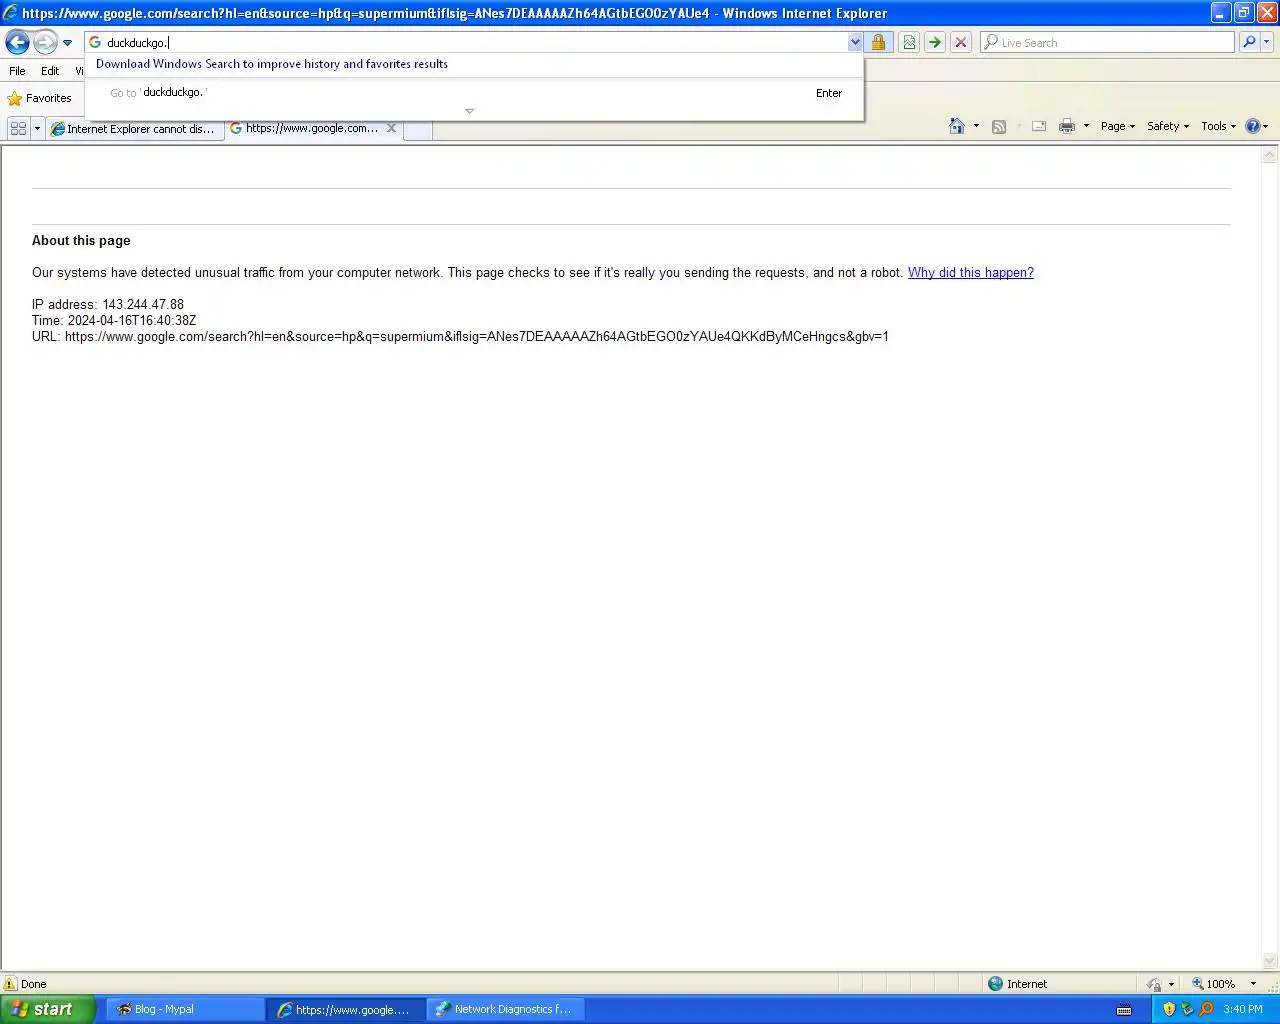Click the 3:40 PM system clock

(x=1243, y=1010)
